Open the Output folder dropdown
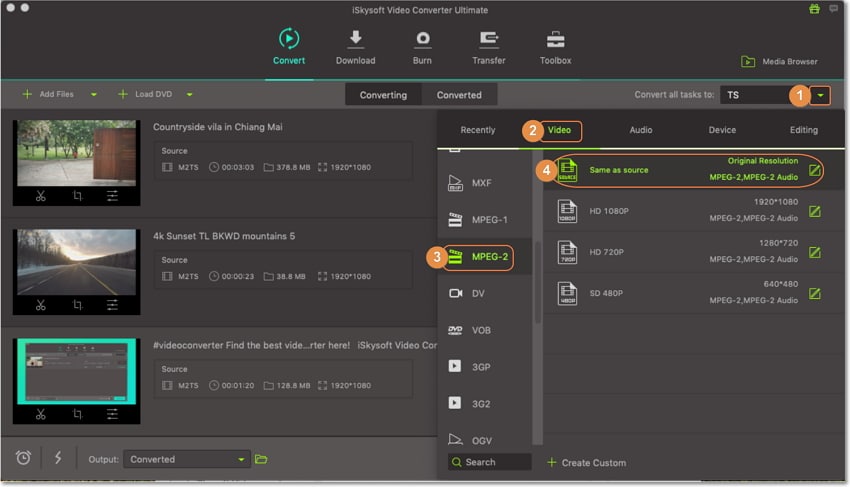 tap(186, 459)
